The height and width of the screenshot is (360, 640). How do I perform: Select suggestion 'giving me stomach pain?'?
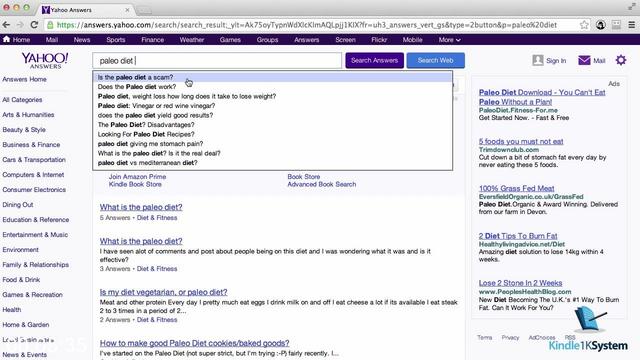tap(272, 144)
